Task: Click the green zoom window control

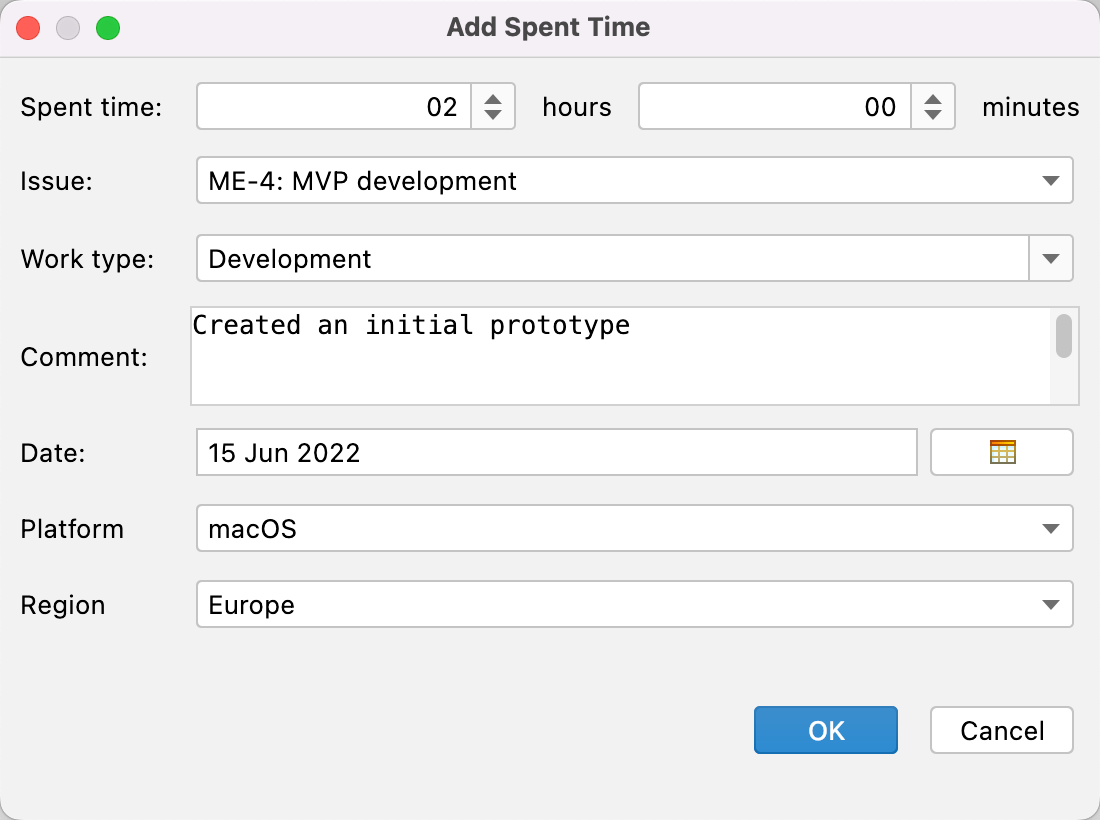Action: click(x=108, y=28)
